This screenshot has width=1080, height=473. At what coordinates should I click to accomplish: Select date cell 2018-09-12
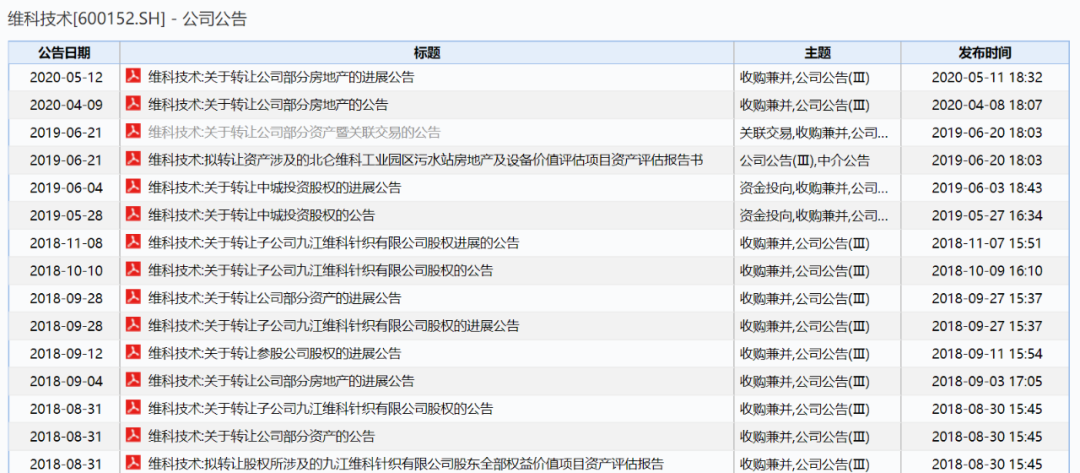click(x=65, y=353)
